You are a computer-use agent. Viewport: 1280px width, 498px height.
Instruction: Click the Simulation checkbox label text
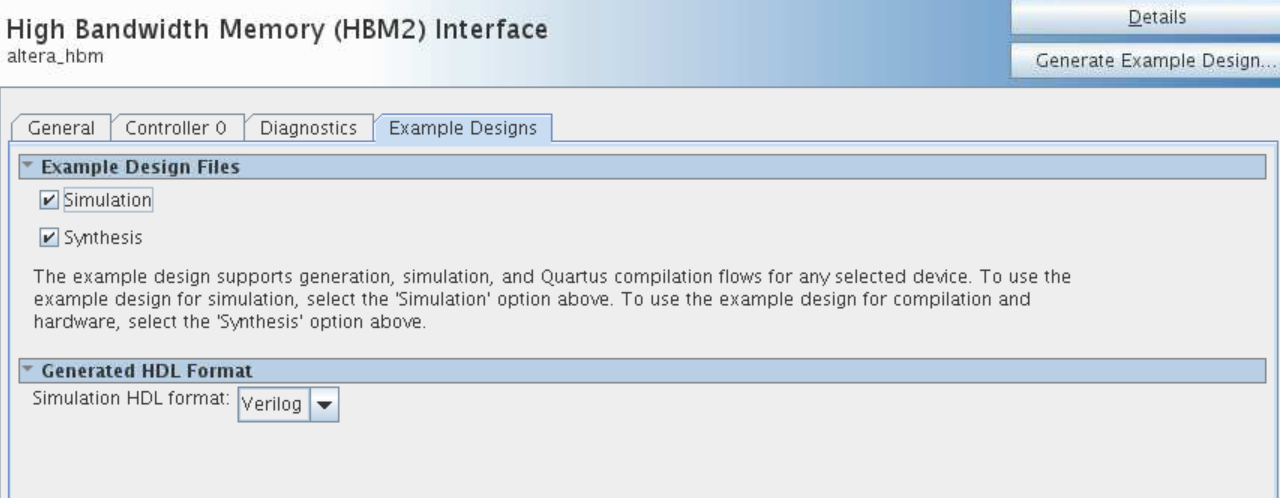[107, 201]
